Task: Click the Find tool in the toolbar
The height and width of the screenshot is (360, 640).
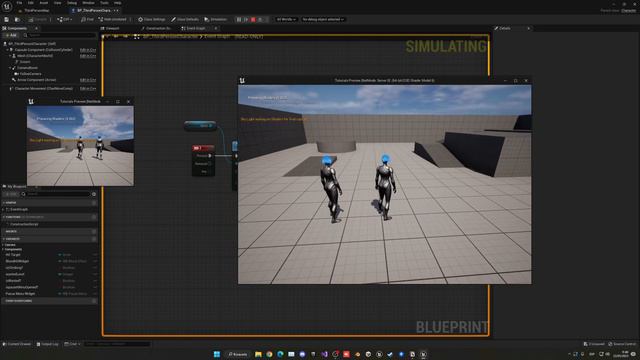Action: tap(87, 19)
